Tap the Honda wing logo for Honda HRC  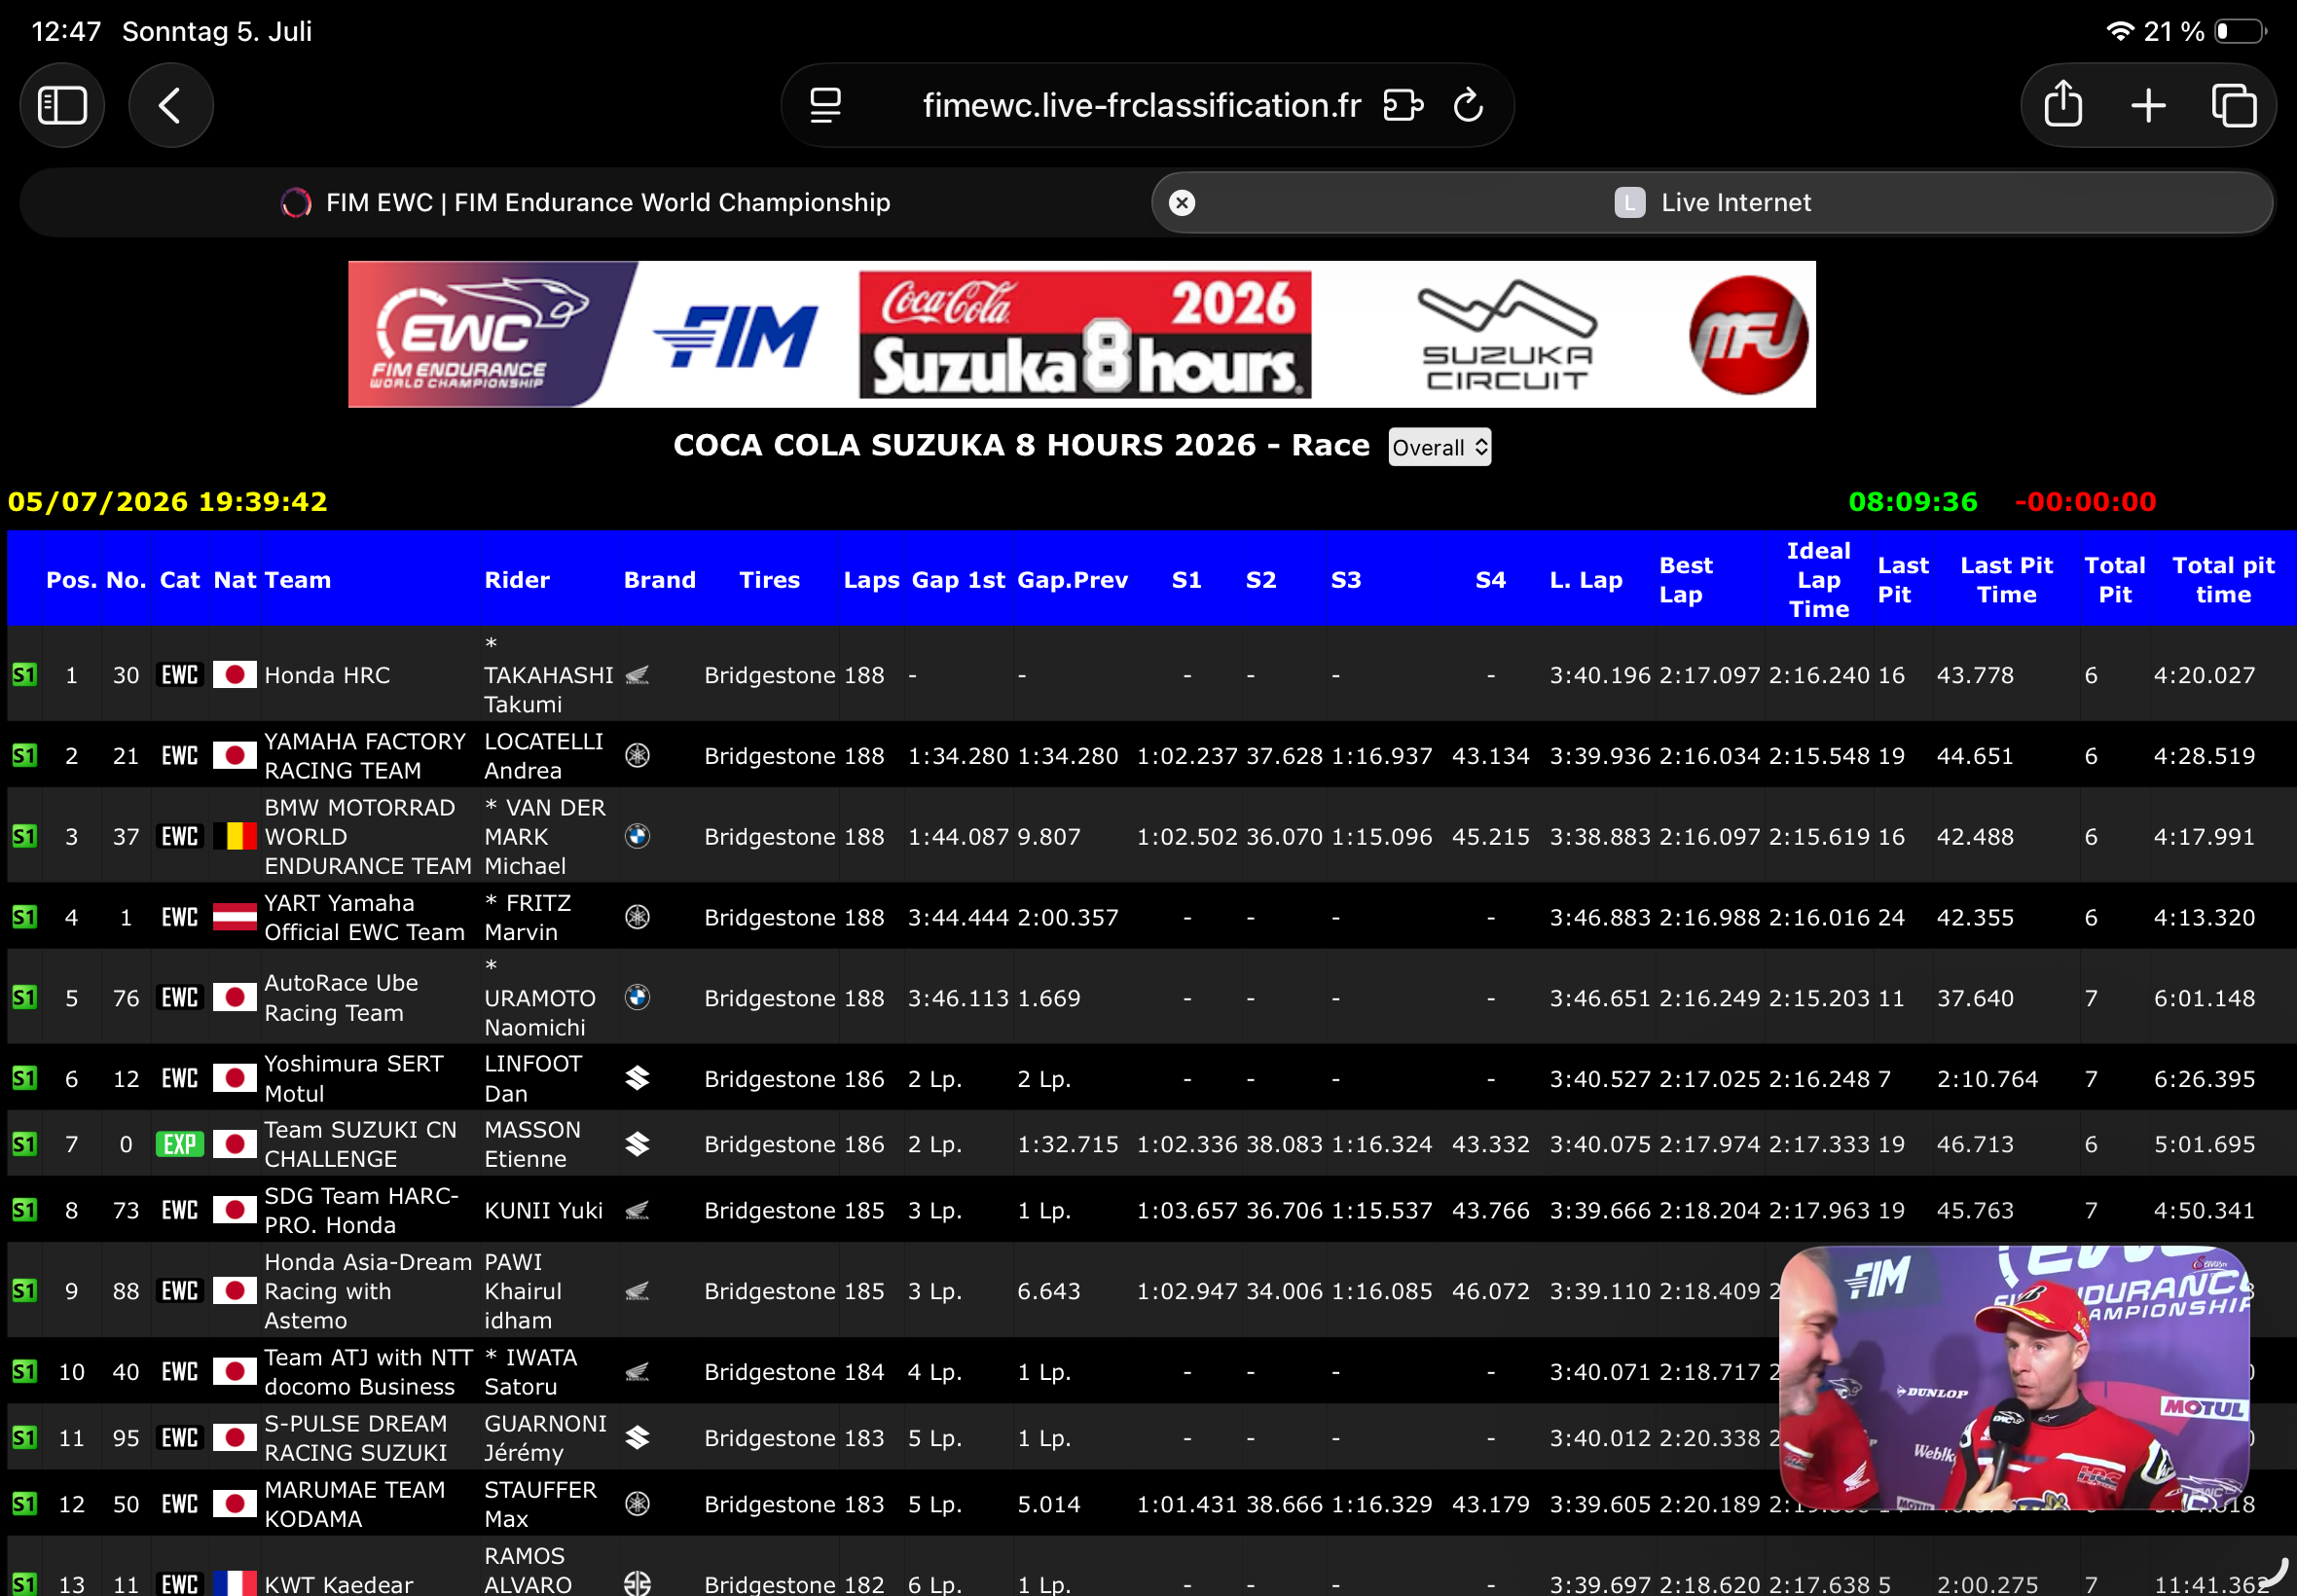(x=637, y=675)
